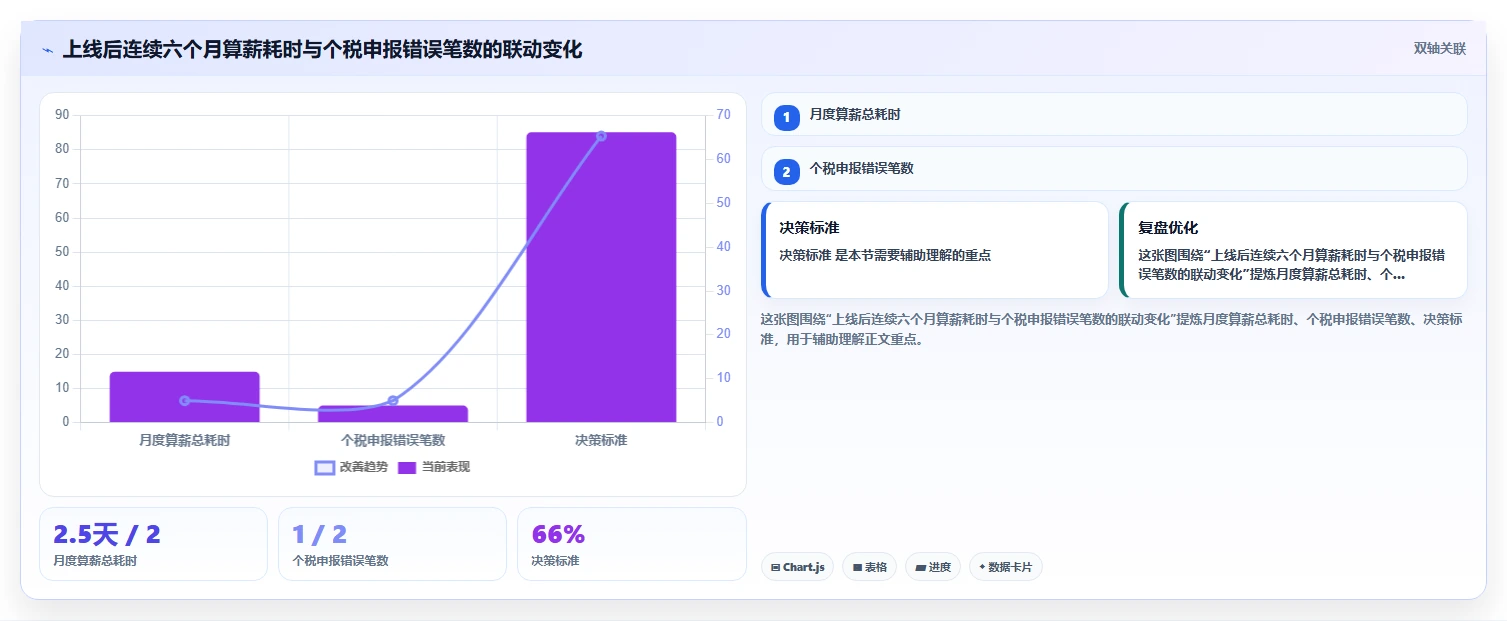1507x621 pixels.
Task: Click the 表格 tag
Action: click(x=870, y=567)
